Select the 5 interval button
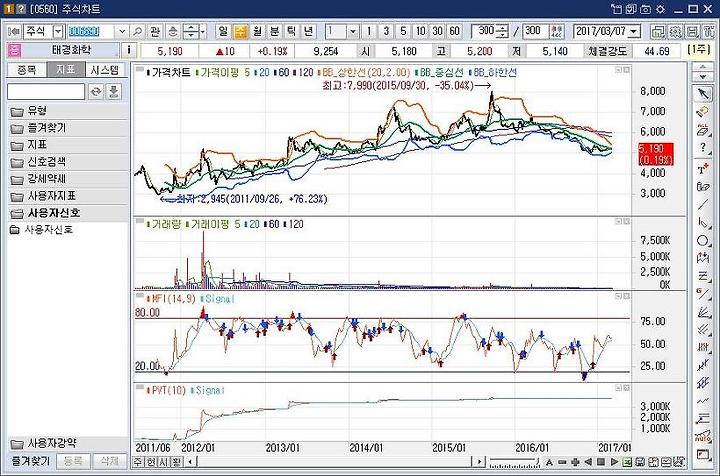The image size is (720, 476). pyautogui.click(x=403, y=32)
